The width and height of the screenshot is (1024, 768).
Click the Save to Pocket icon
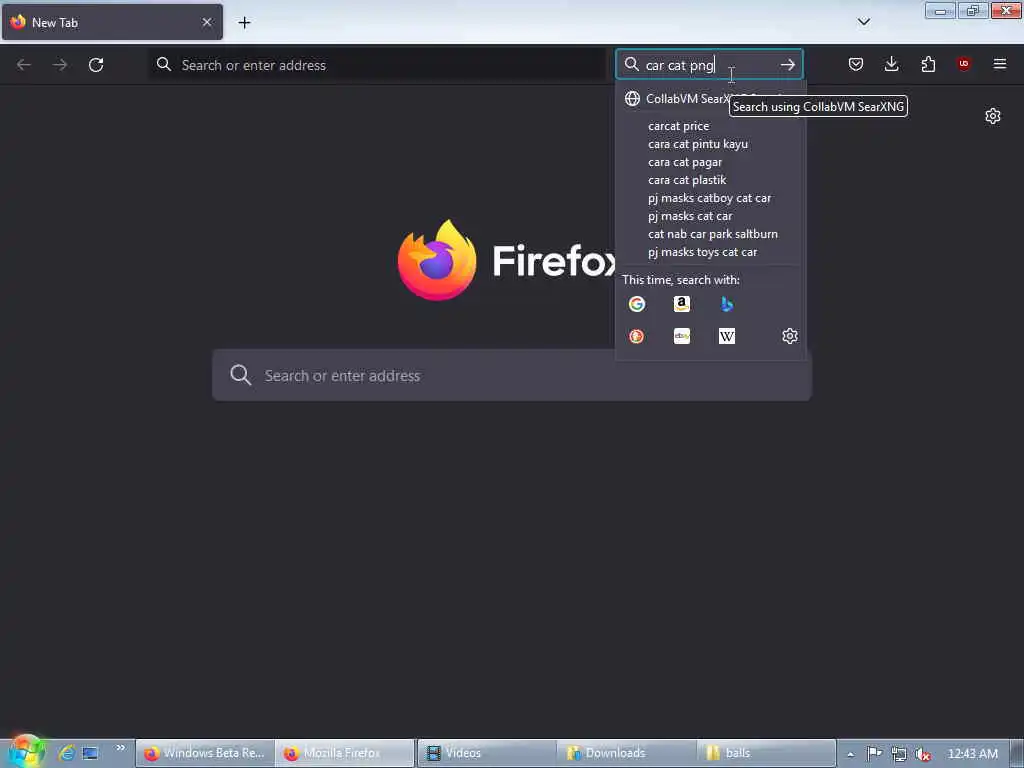tap(856, 64)
